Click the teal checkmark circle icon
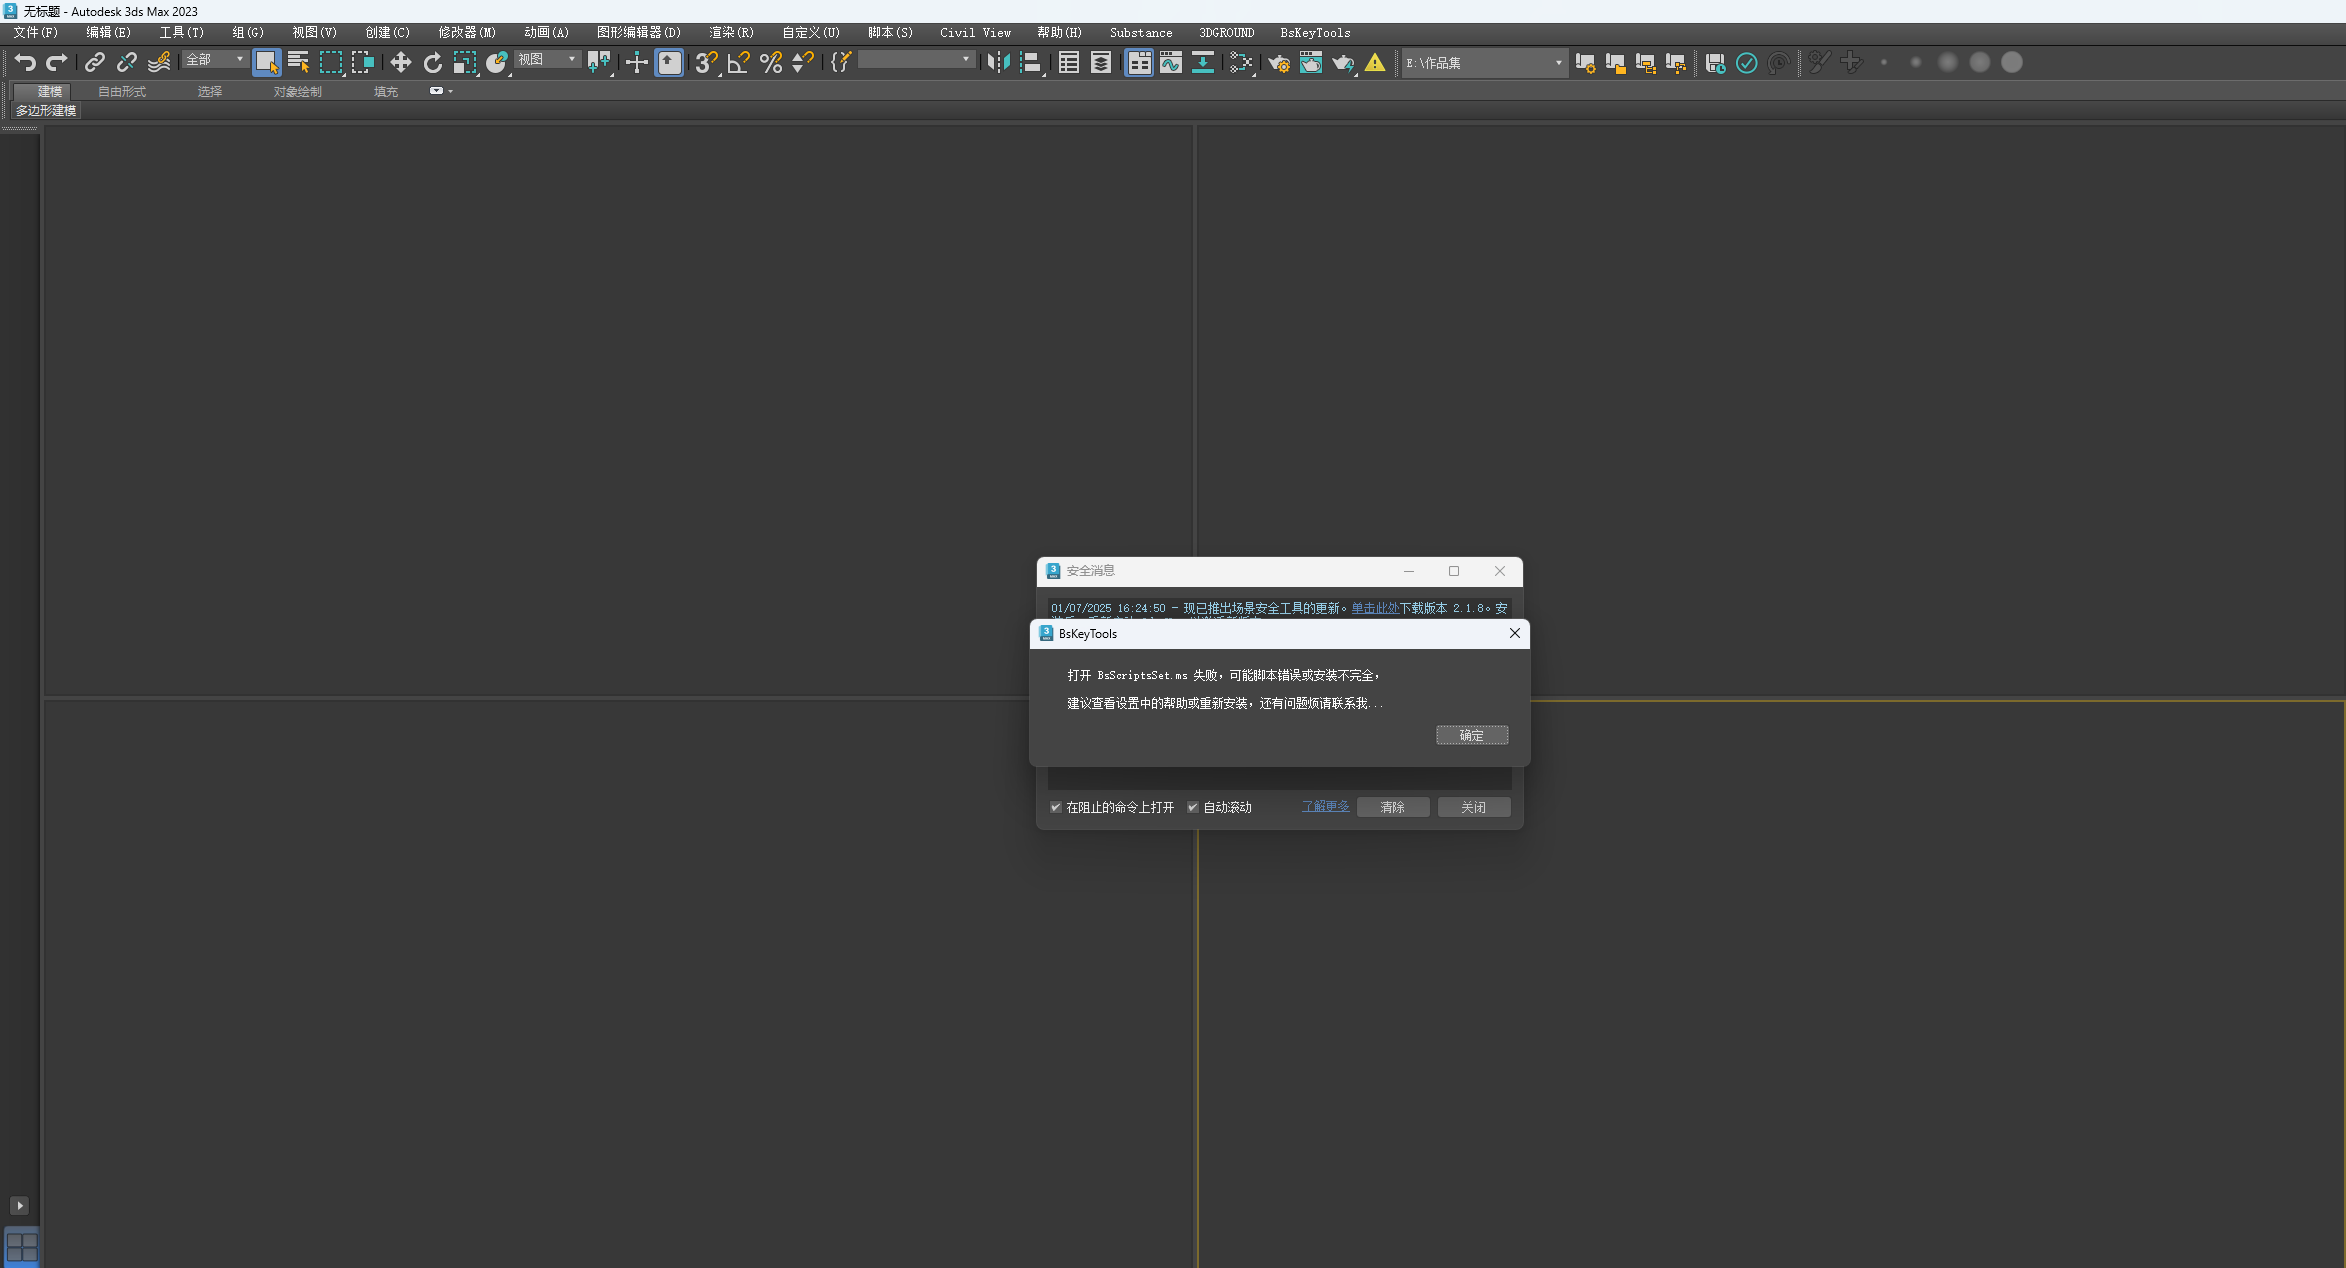The image size is (2346, 1268). 1747,63
